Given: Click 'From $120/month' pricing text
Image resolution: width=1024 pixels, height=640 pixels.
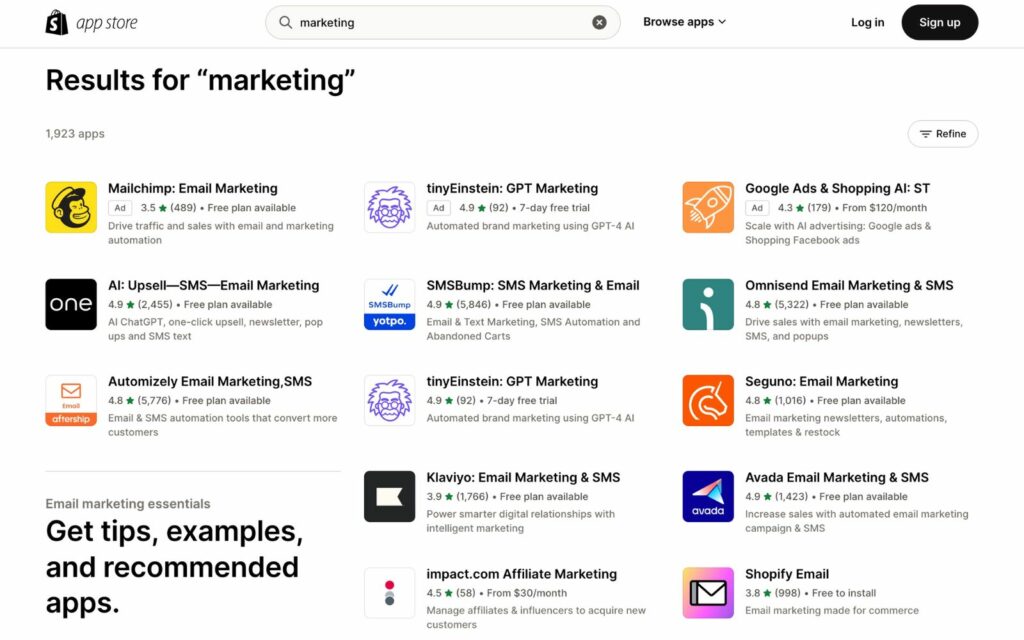Looking at the screenshot, I should point(884,208).
